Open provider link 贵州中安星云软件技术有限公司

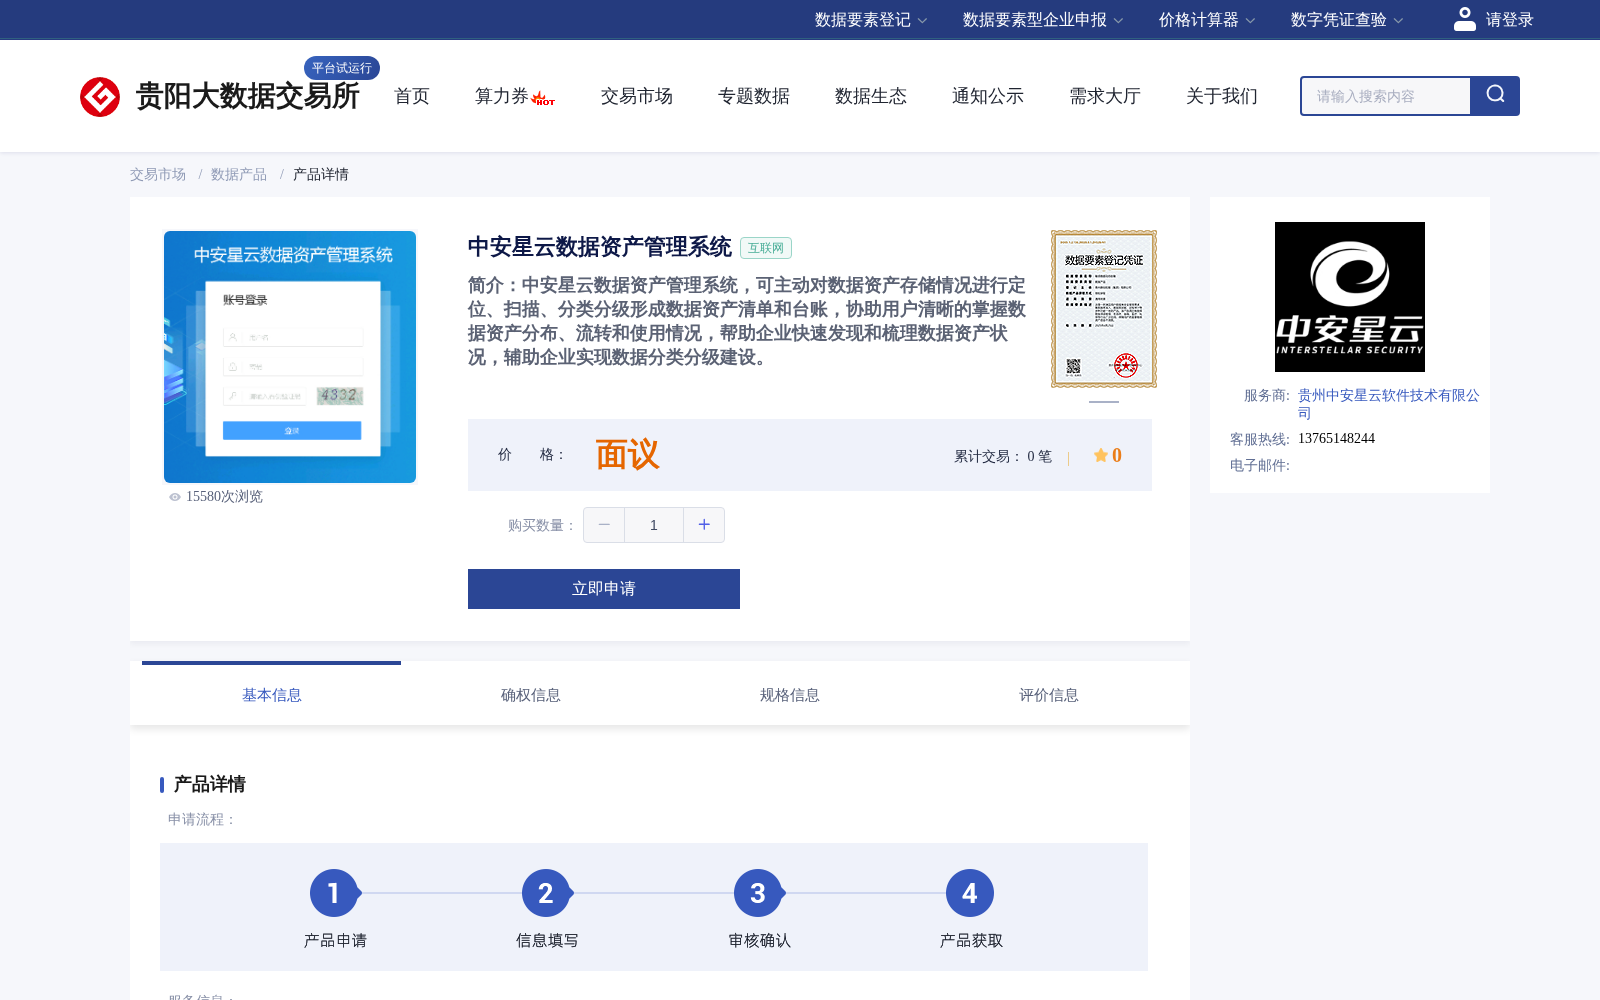(x=1388, y=404)
